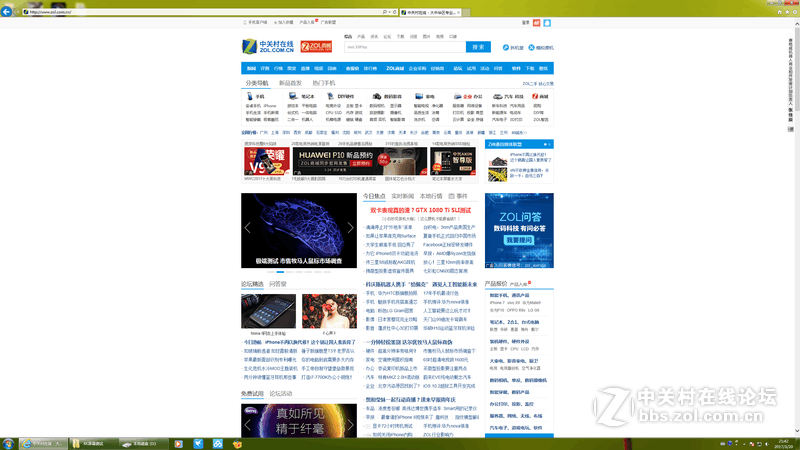
Task: Select the 分类导航 tab
Action: [257, 83]
